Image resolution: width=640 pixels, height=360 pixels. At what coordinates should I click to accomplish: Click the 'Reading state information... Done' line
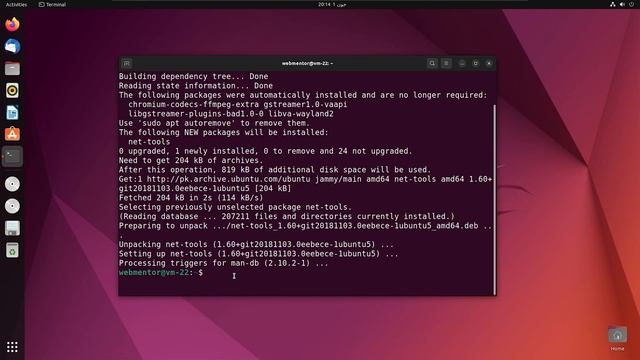tap(196, 86)
